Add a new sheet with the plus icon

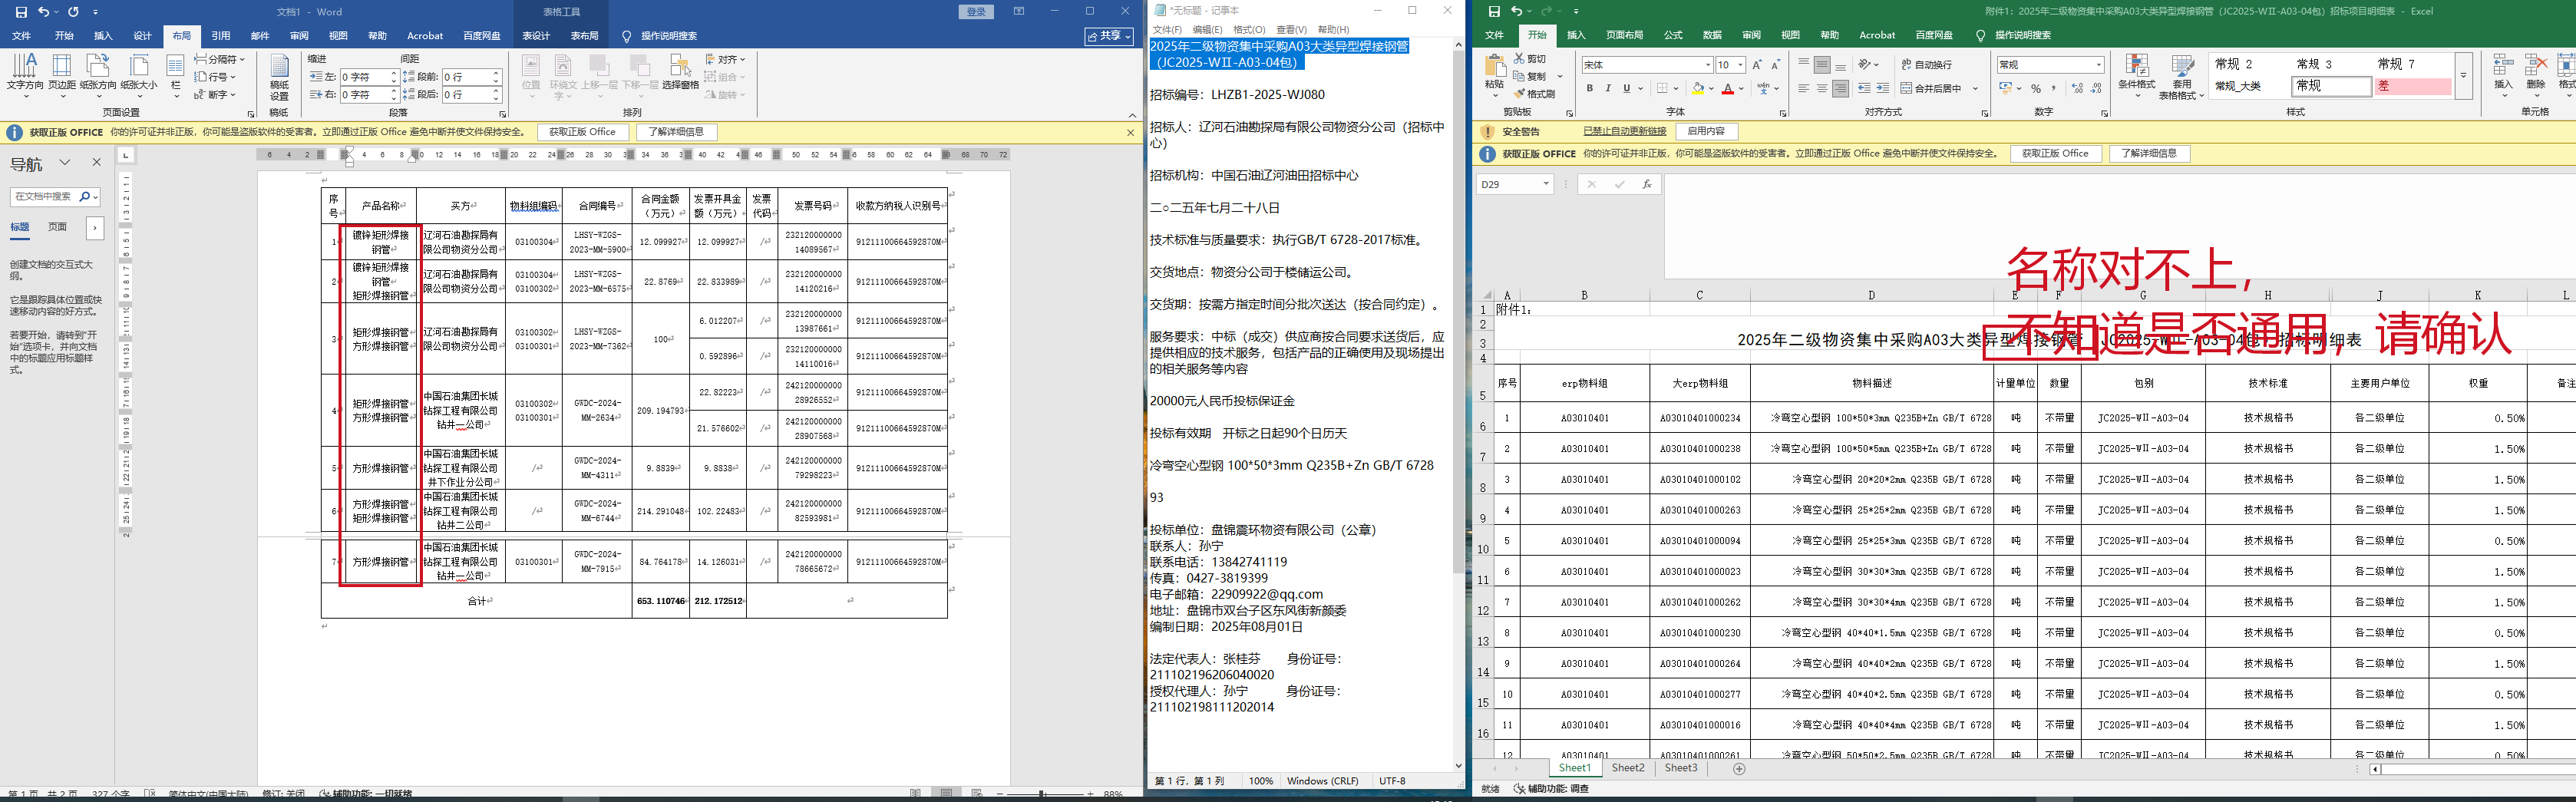coord(1739,769)
